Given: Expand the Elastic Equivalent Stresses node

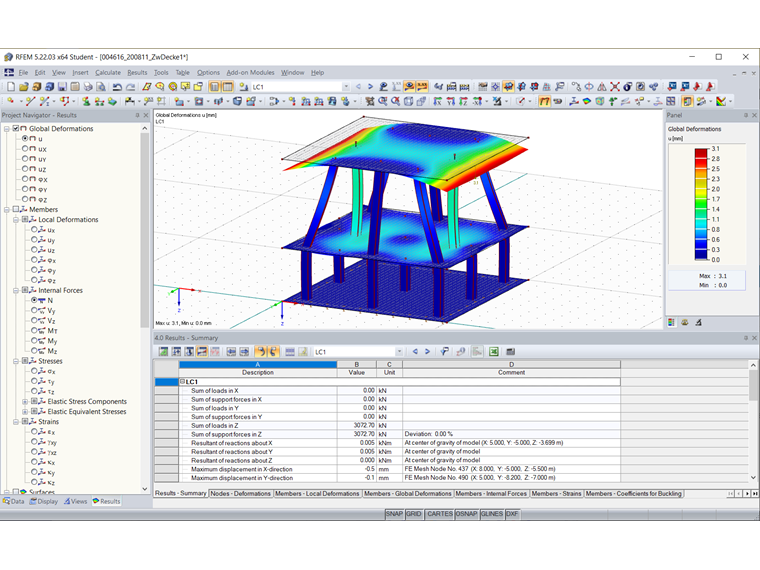Looking at the screenshot, I should click(x=25, y=412).
